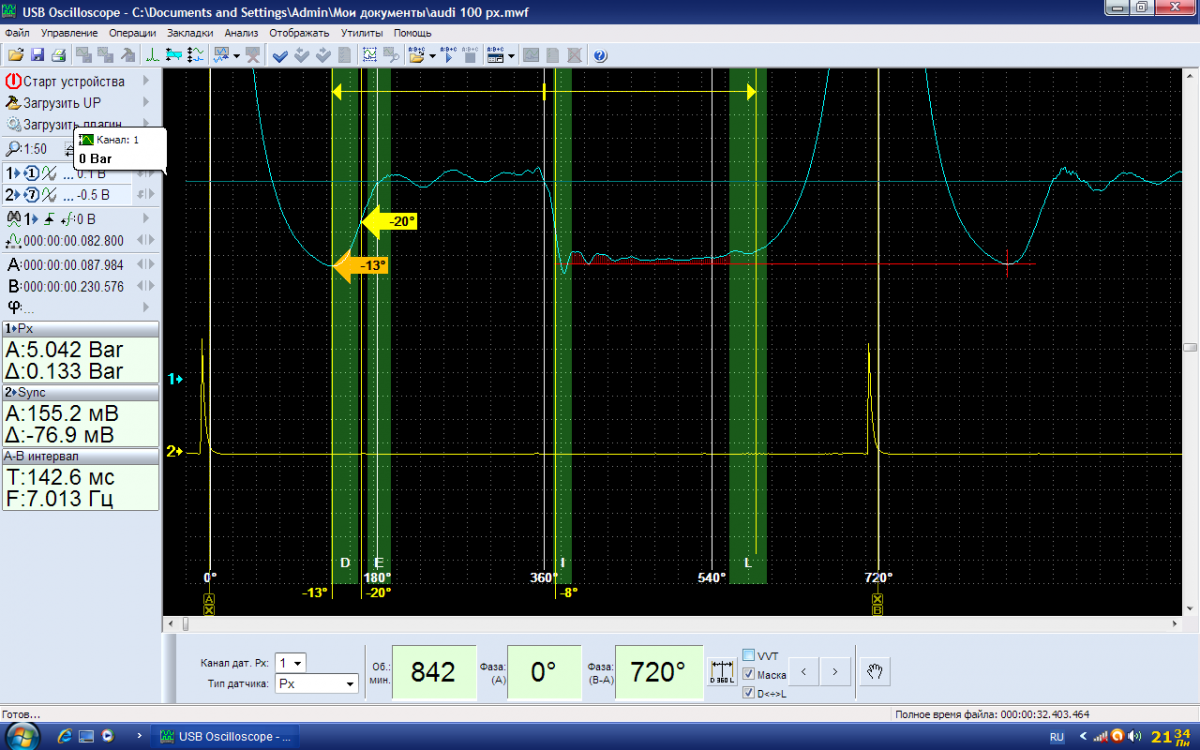This screenshot has height=750, width=1200.
Task: Toggle the VVT checkbox
Action: (748, 655)
